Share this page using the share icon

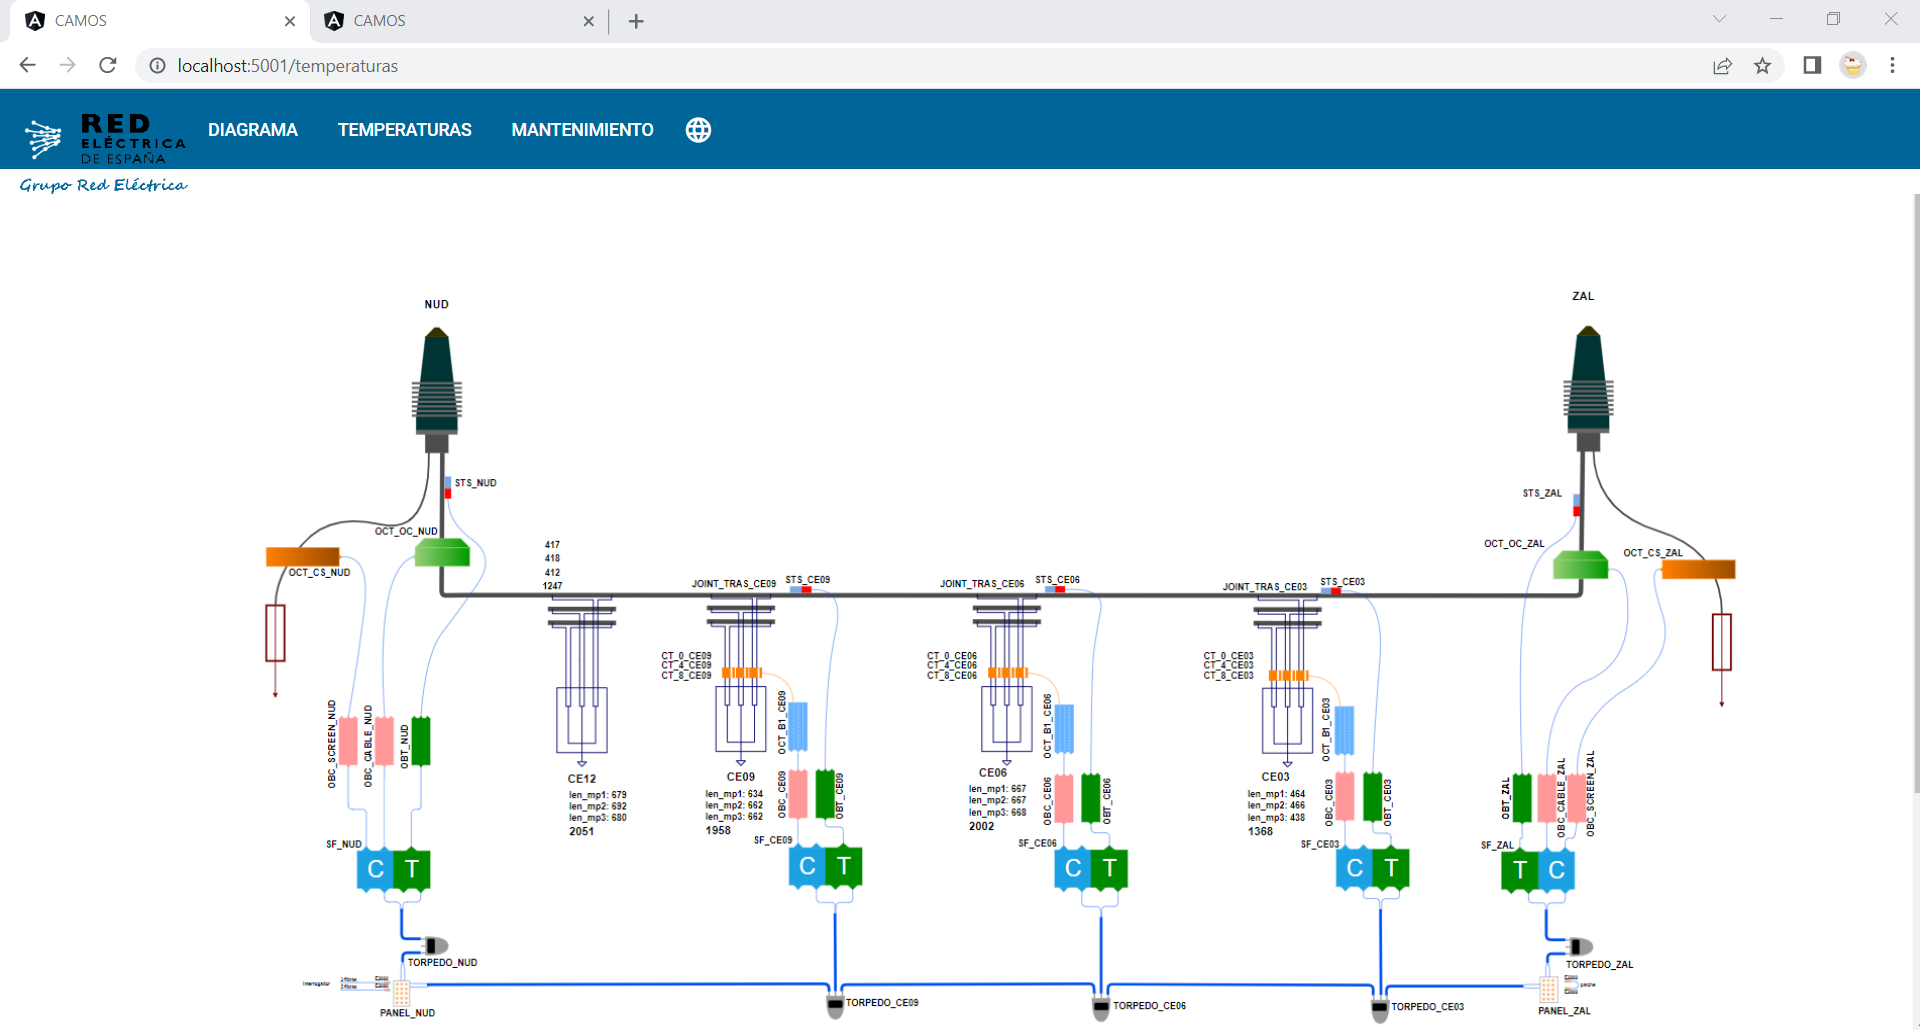coord(1722,65)
